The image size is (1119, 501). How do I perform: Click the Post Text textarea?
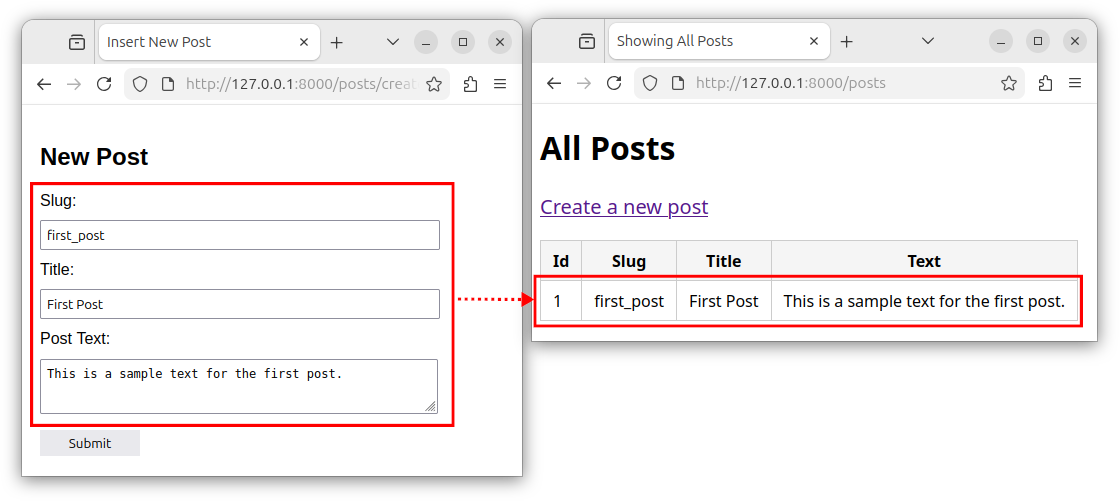[238, 386]
